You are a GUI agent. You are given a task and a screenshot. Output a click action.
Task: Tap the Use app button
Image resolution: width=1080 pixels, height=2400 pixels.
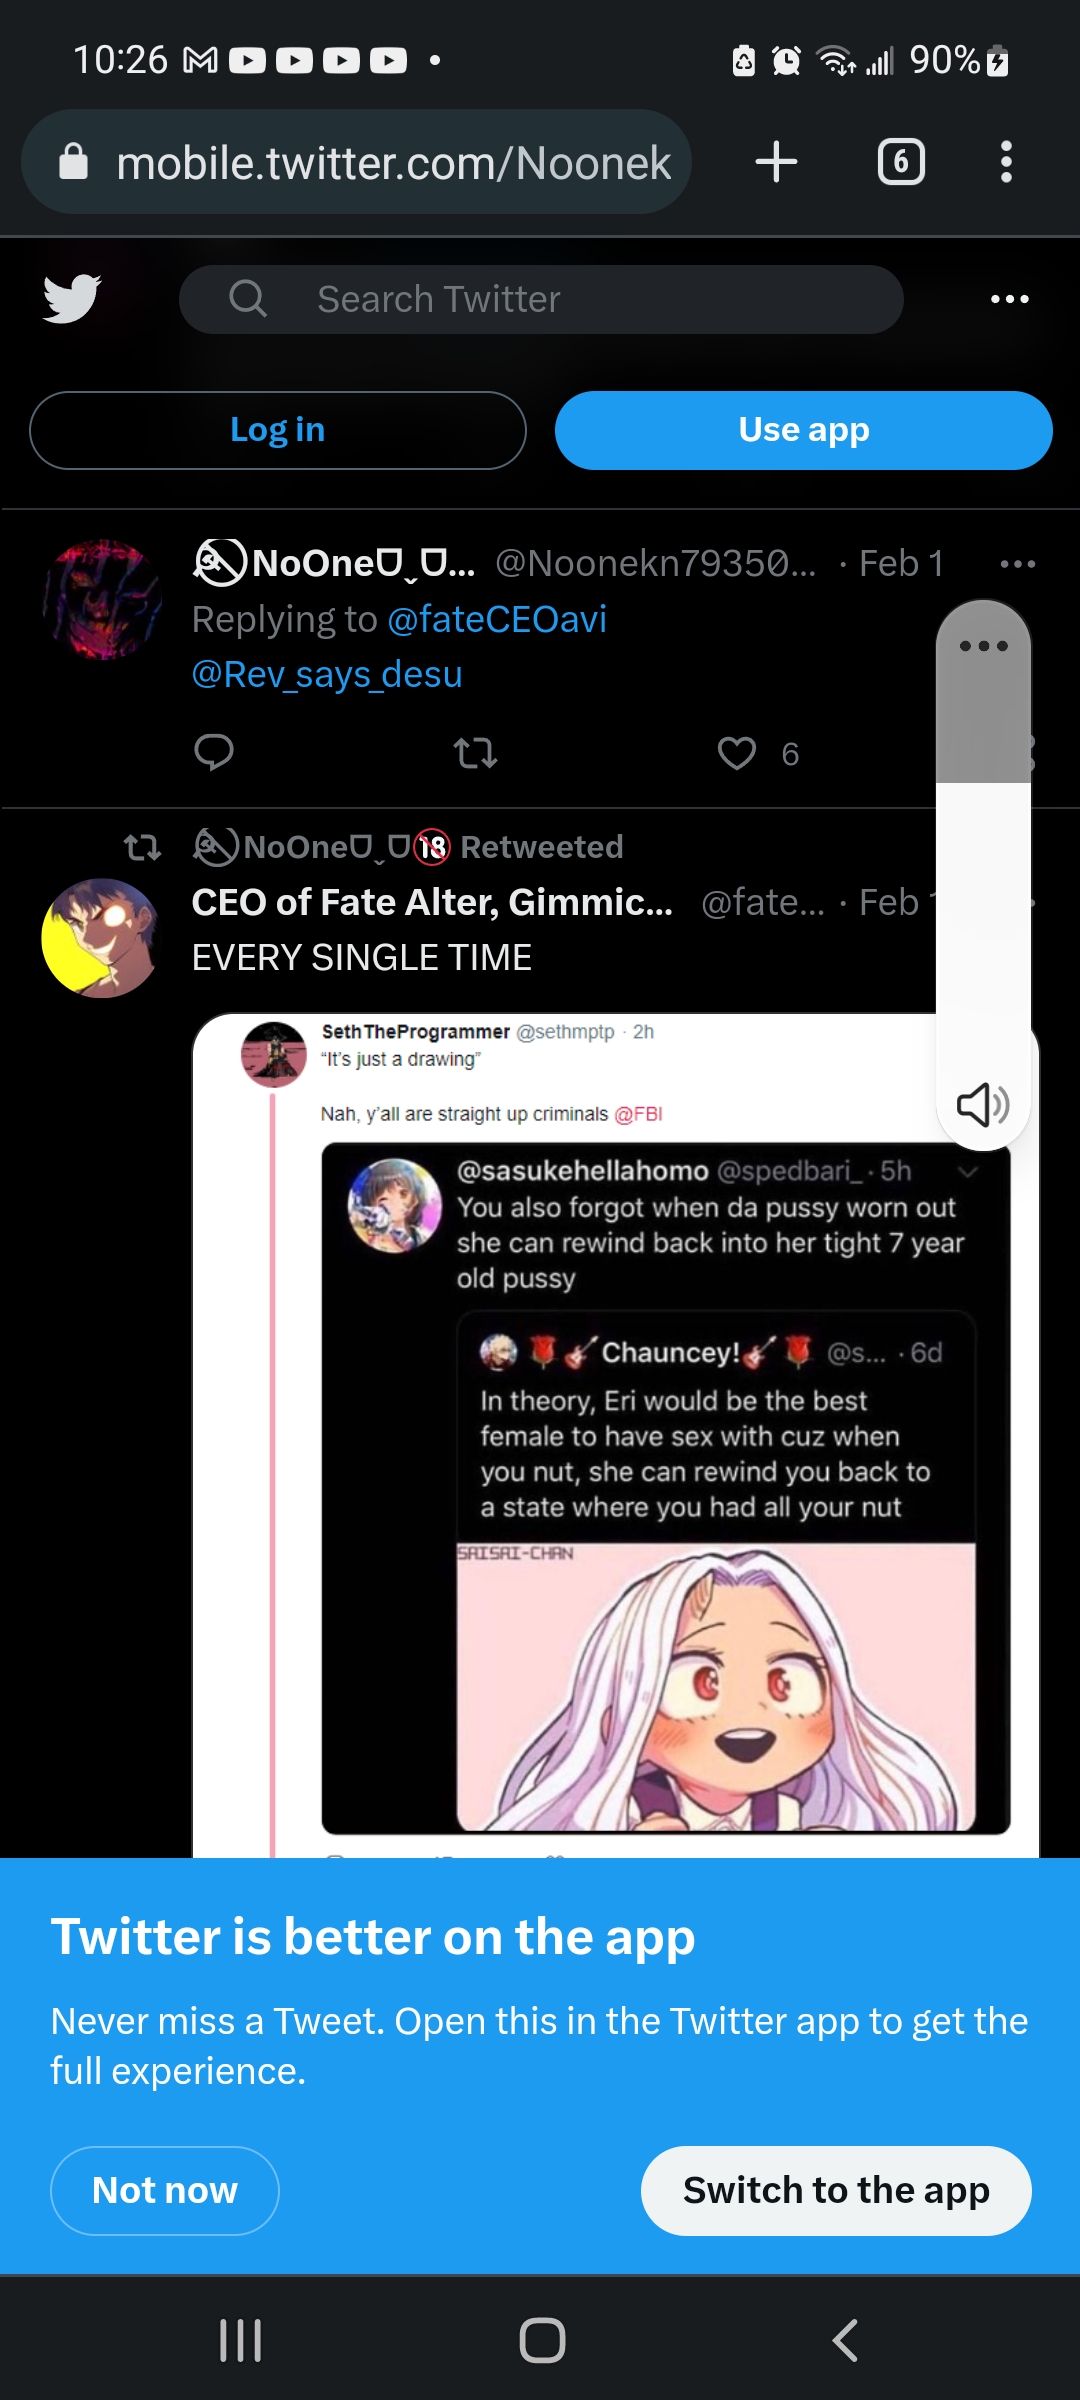point(804,430)
